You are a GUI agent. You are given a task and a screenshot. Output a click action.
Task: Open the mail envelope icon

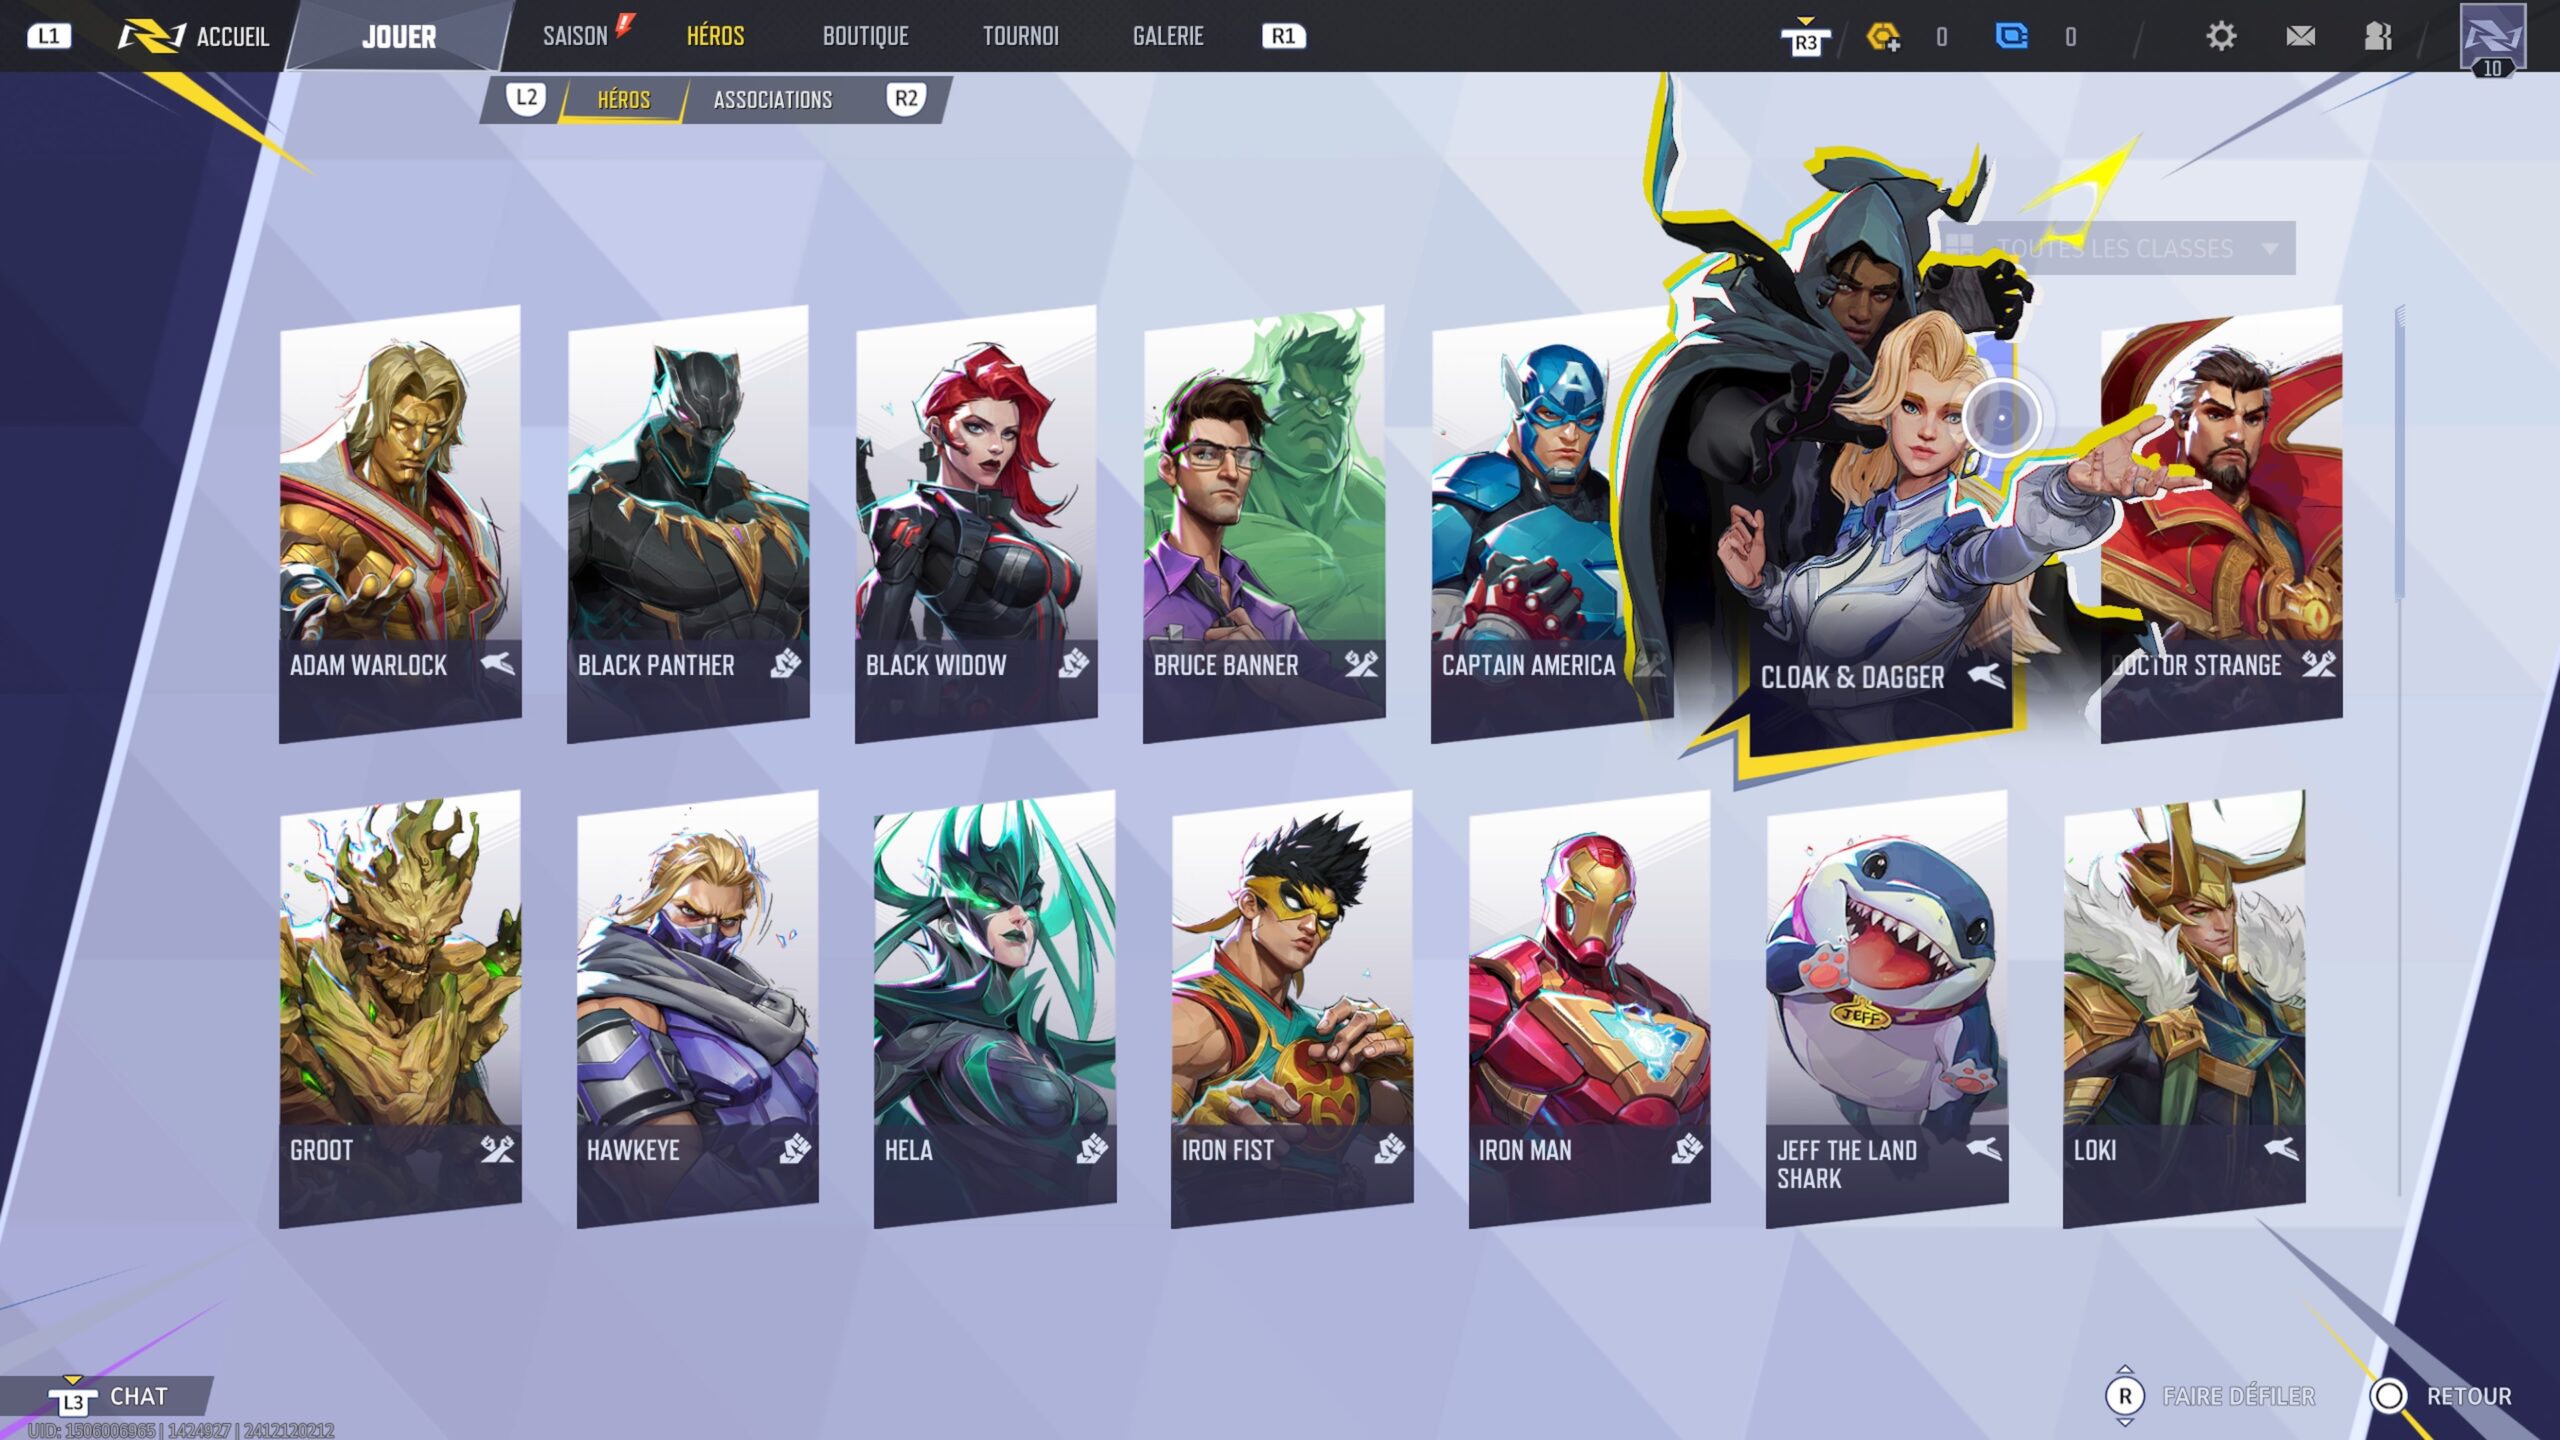(x=2300, y=37)
